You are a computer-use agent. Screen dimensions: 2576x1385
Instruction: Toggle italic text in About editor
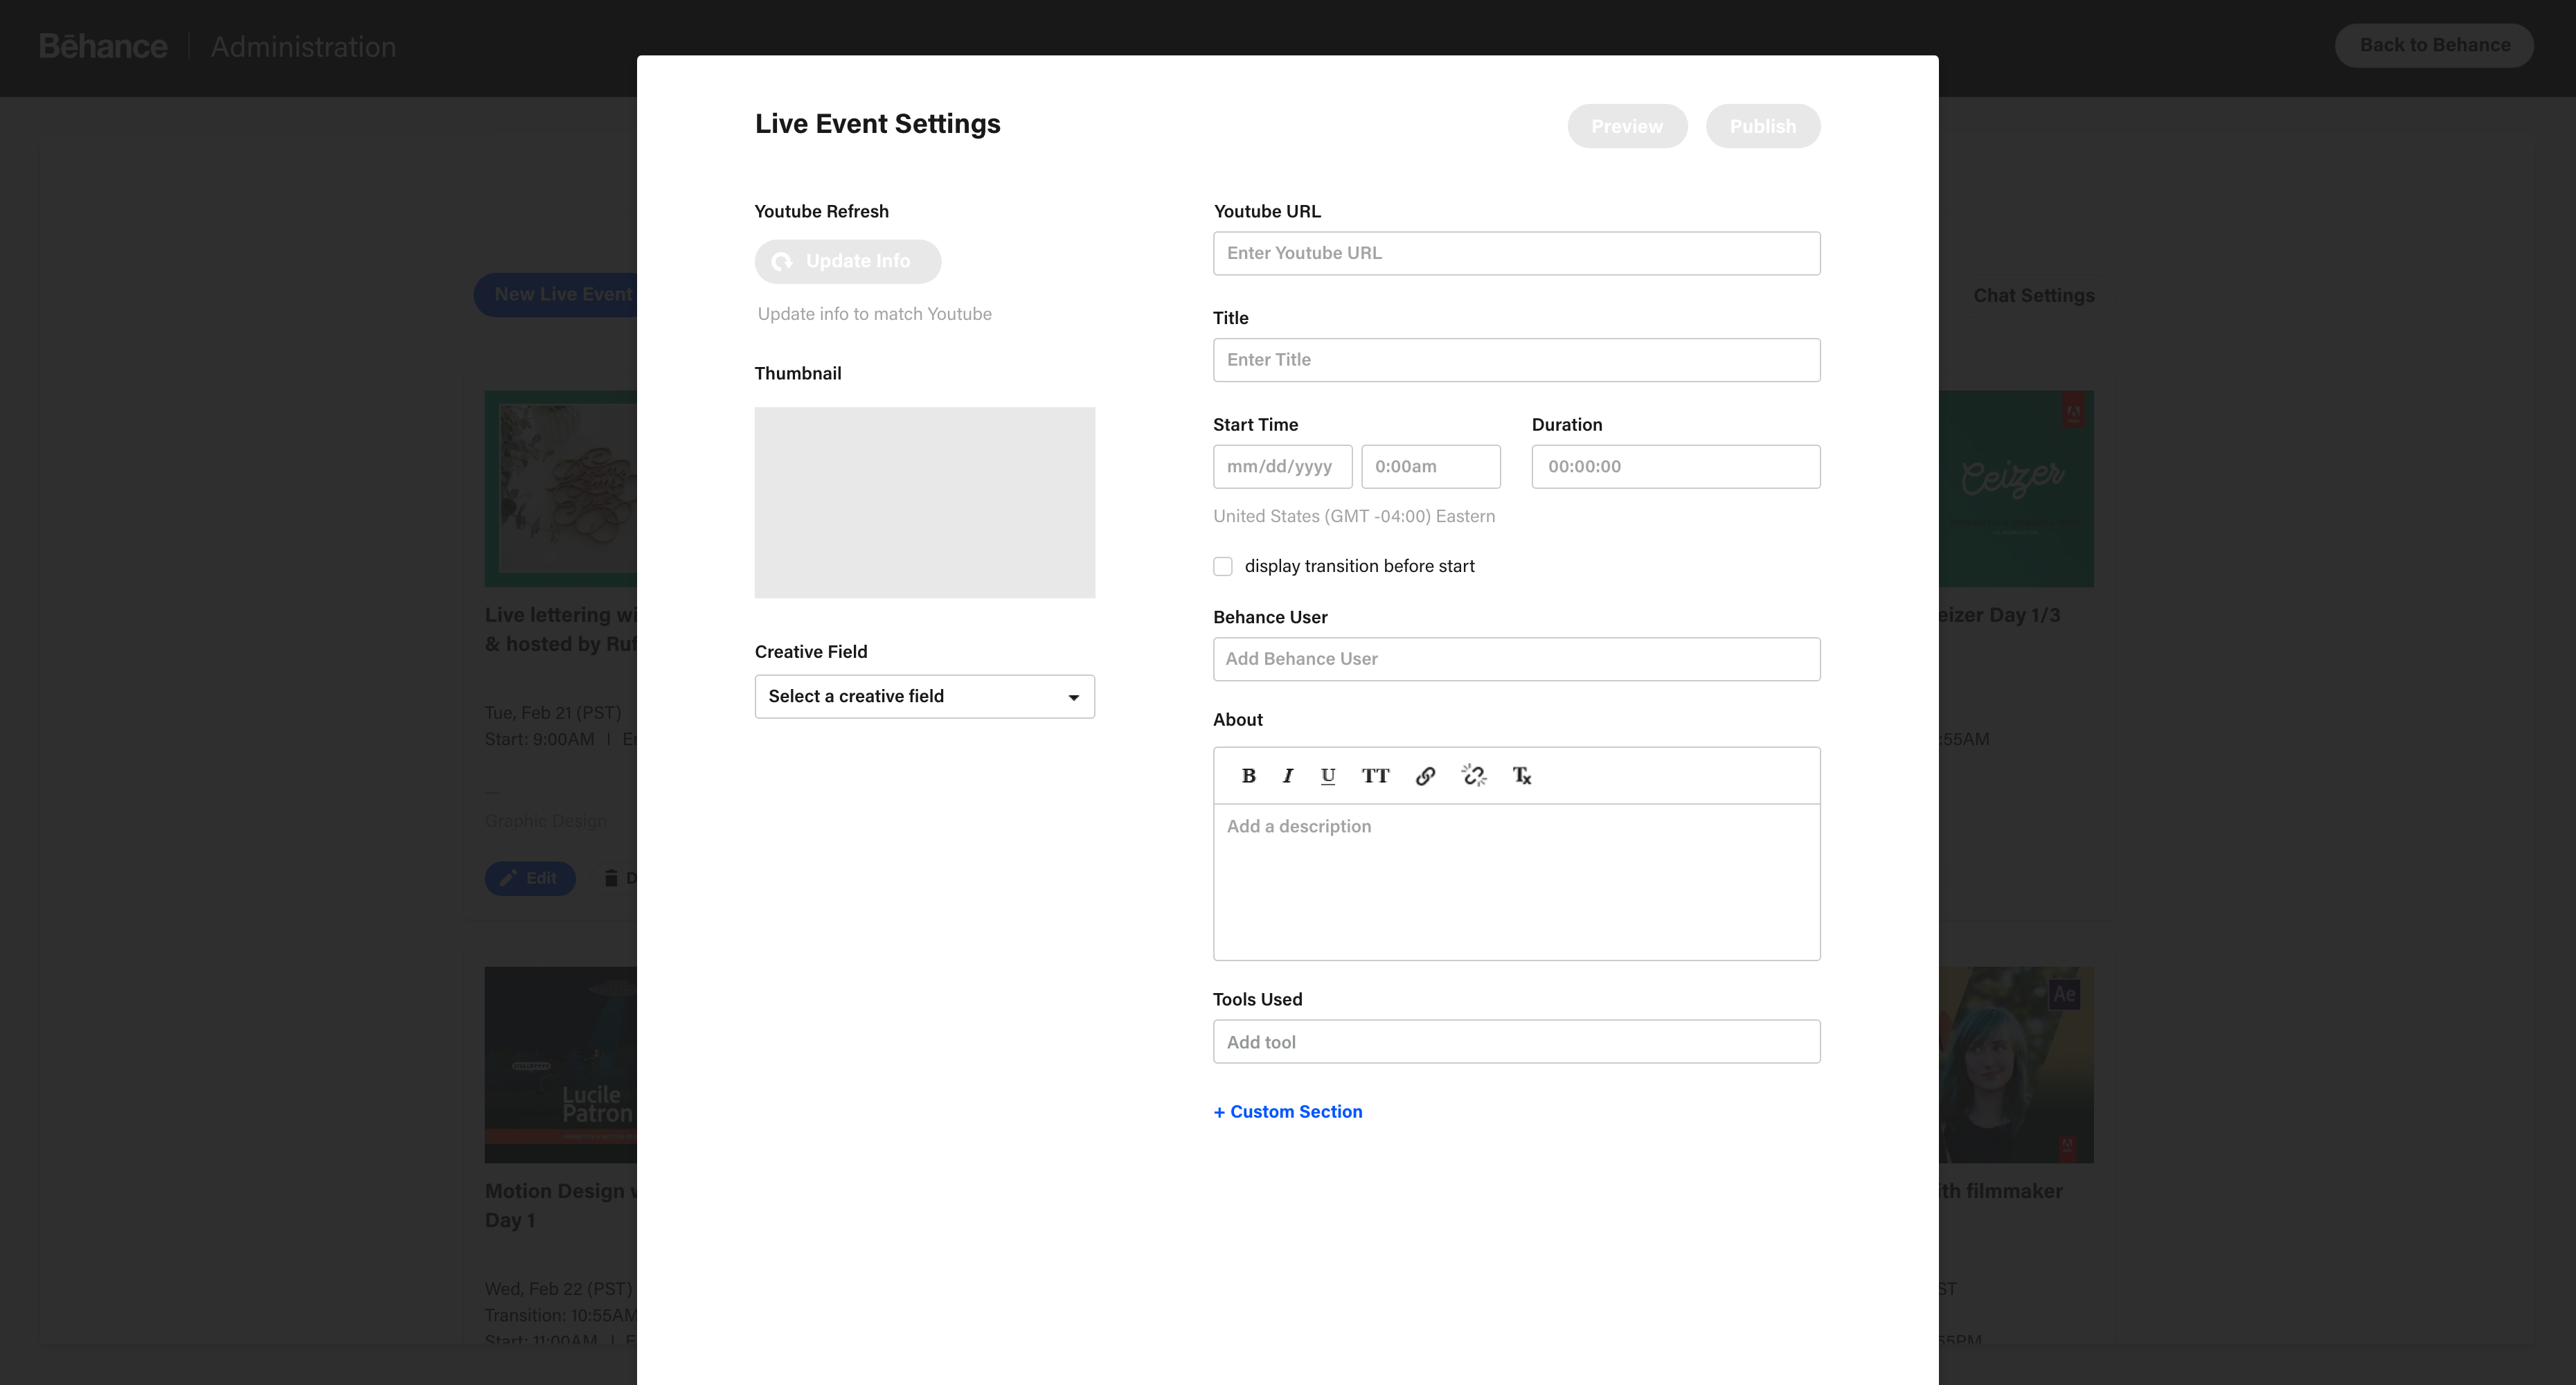point(1288,776)
